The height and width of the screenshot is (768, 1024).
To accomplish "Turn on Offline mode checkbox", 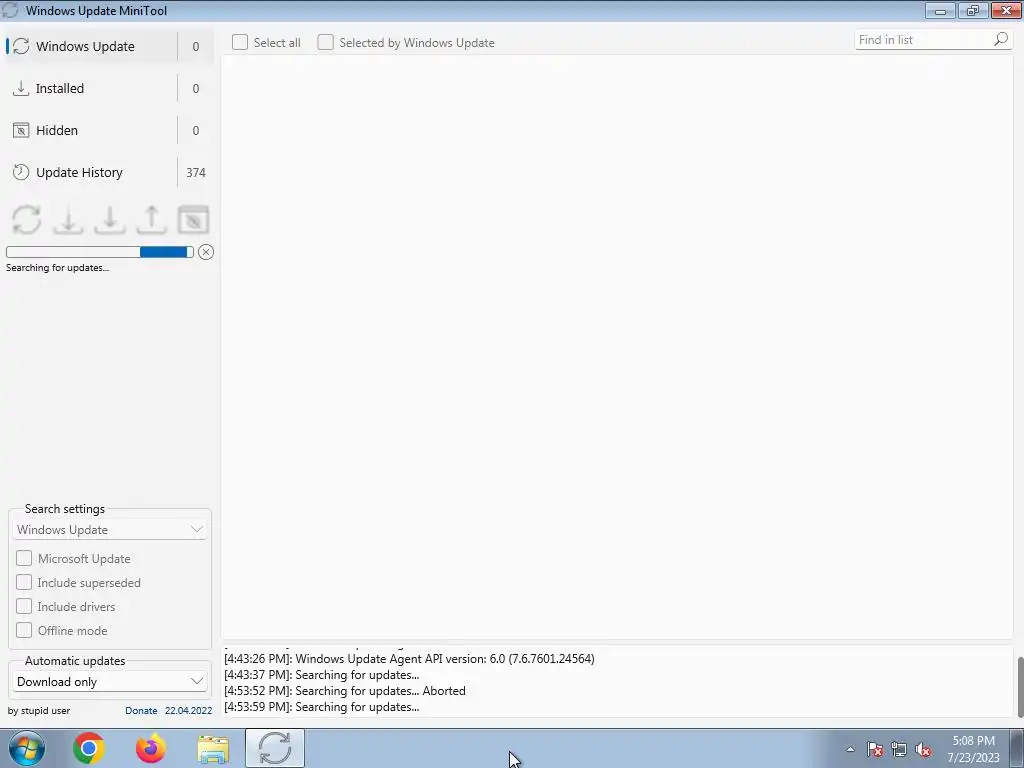I will (x=24, y=630).
